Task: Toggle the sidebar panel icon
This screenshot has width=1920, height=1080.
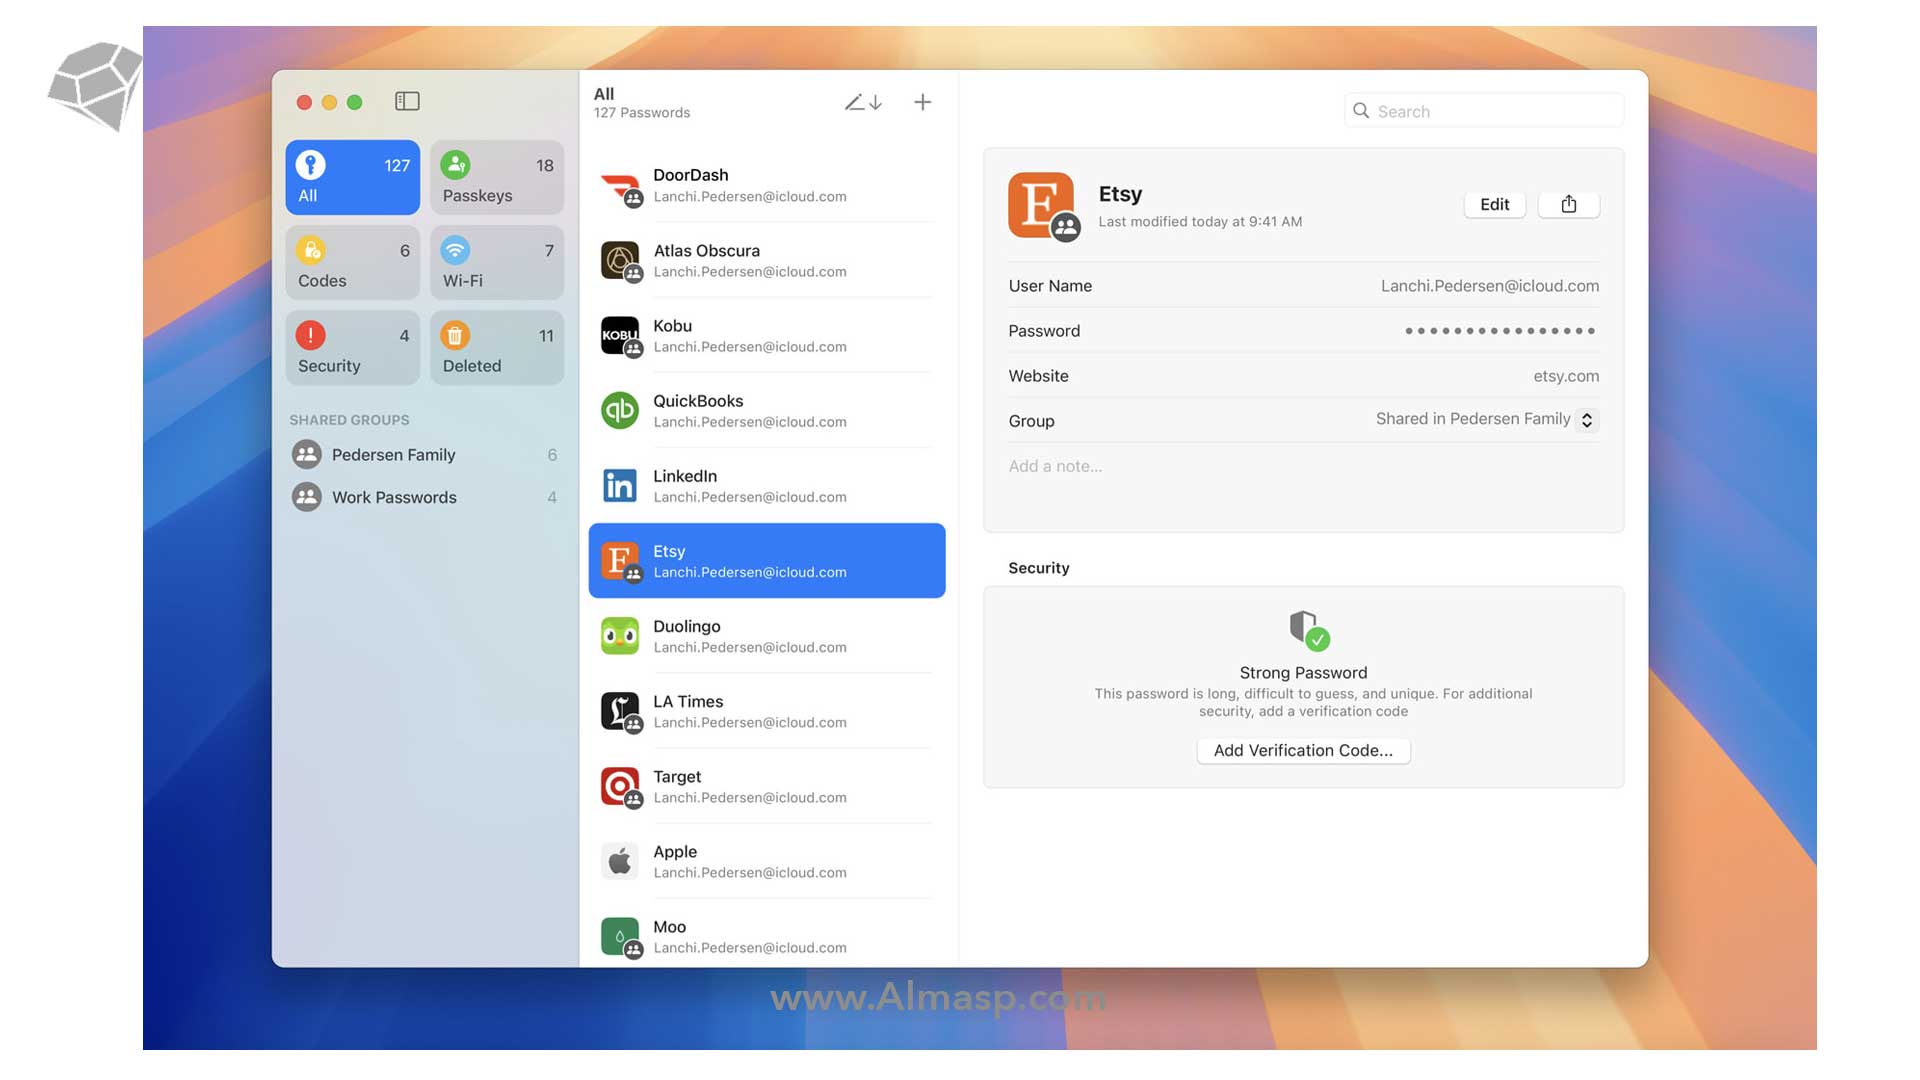Action: coord(407,101)
